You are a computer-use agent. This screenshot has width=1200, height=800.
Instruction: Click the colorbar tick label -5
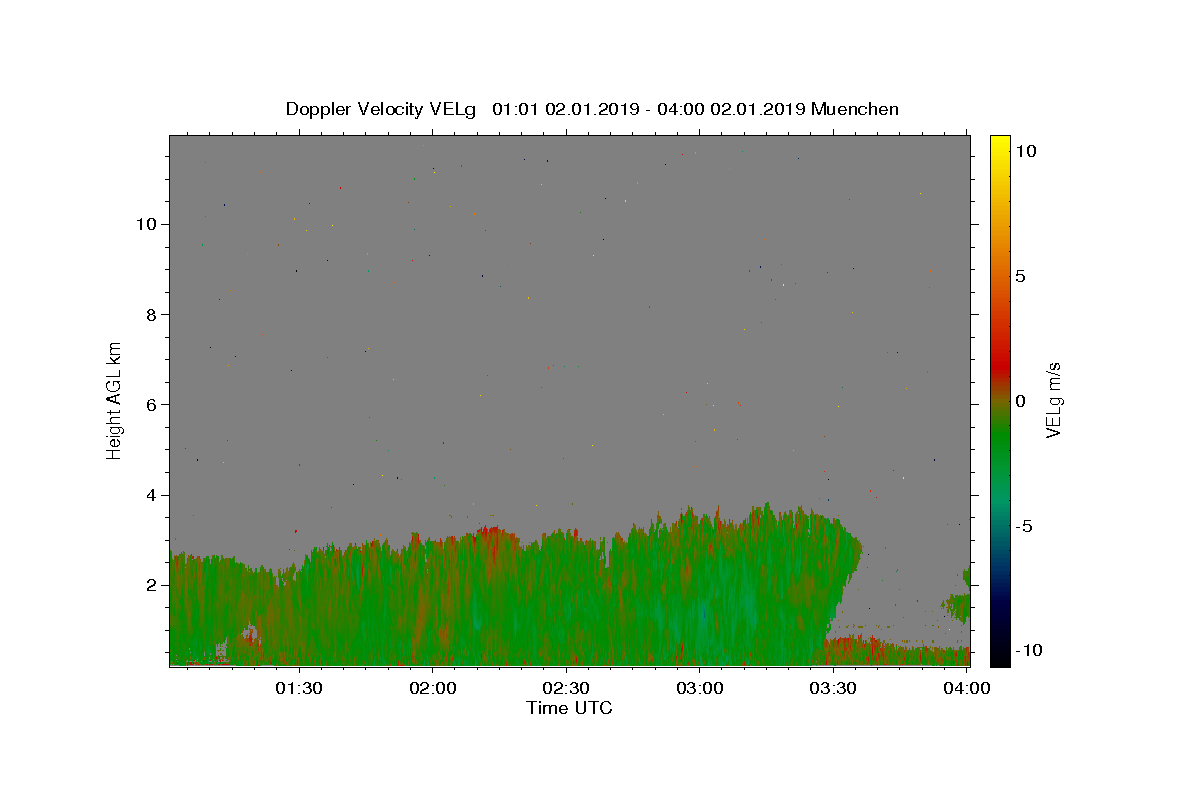(x=1023, y=526)
